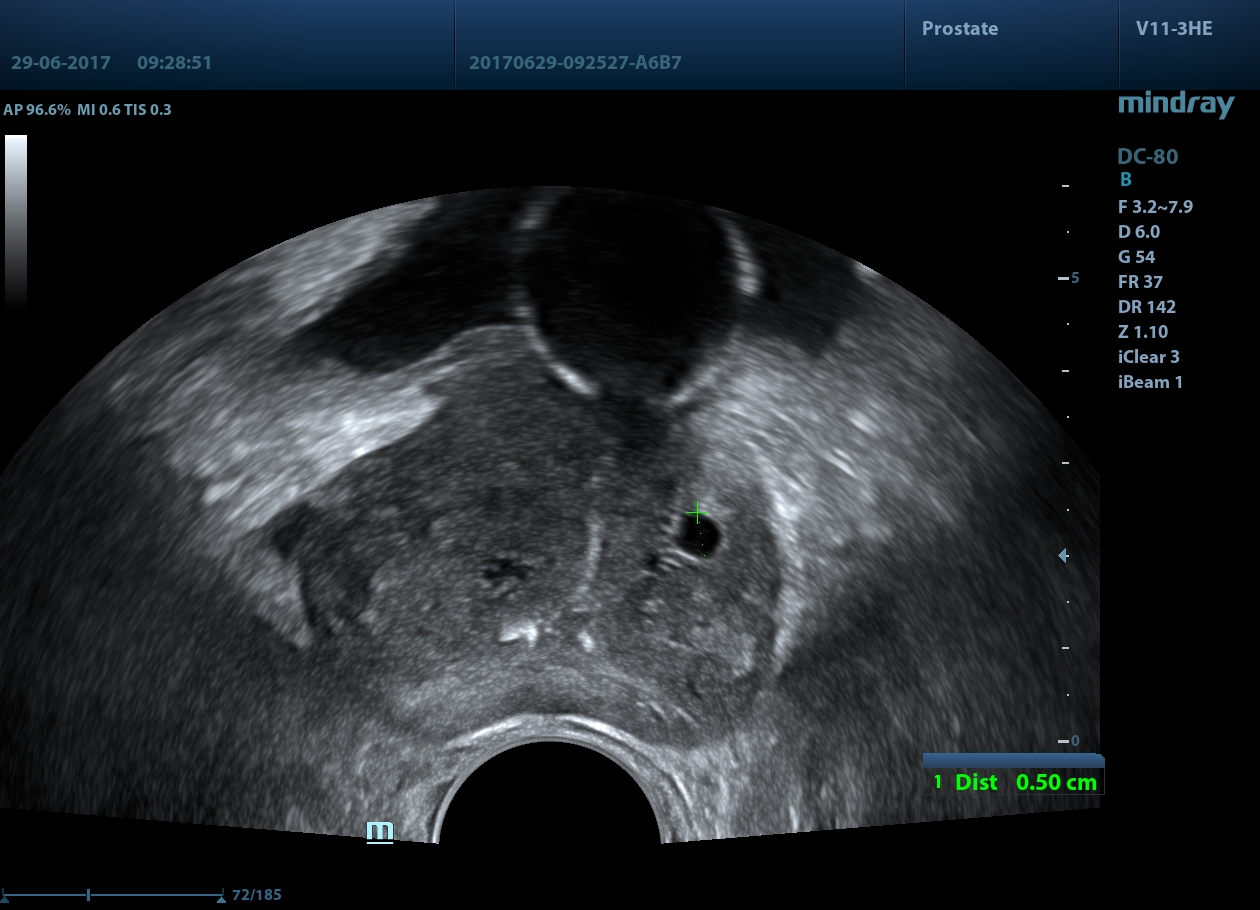Click the depth D 6.0 parameter
The image size is (1260, 910).
[x=1139, y=232]
